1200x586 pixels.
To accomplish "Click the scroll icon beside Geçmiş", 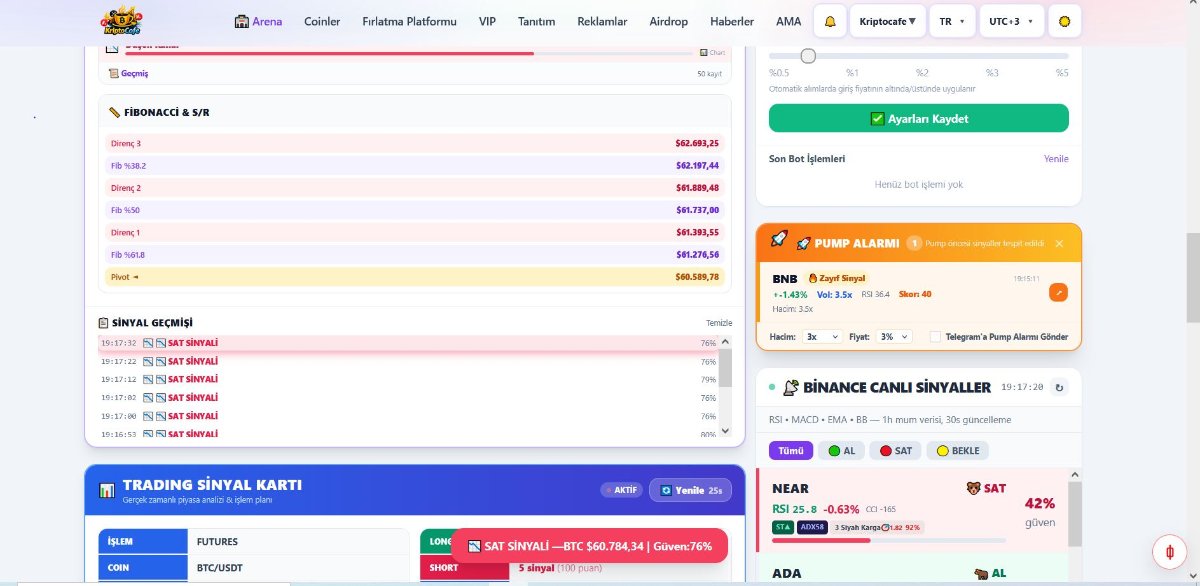I will 114,73.
